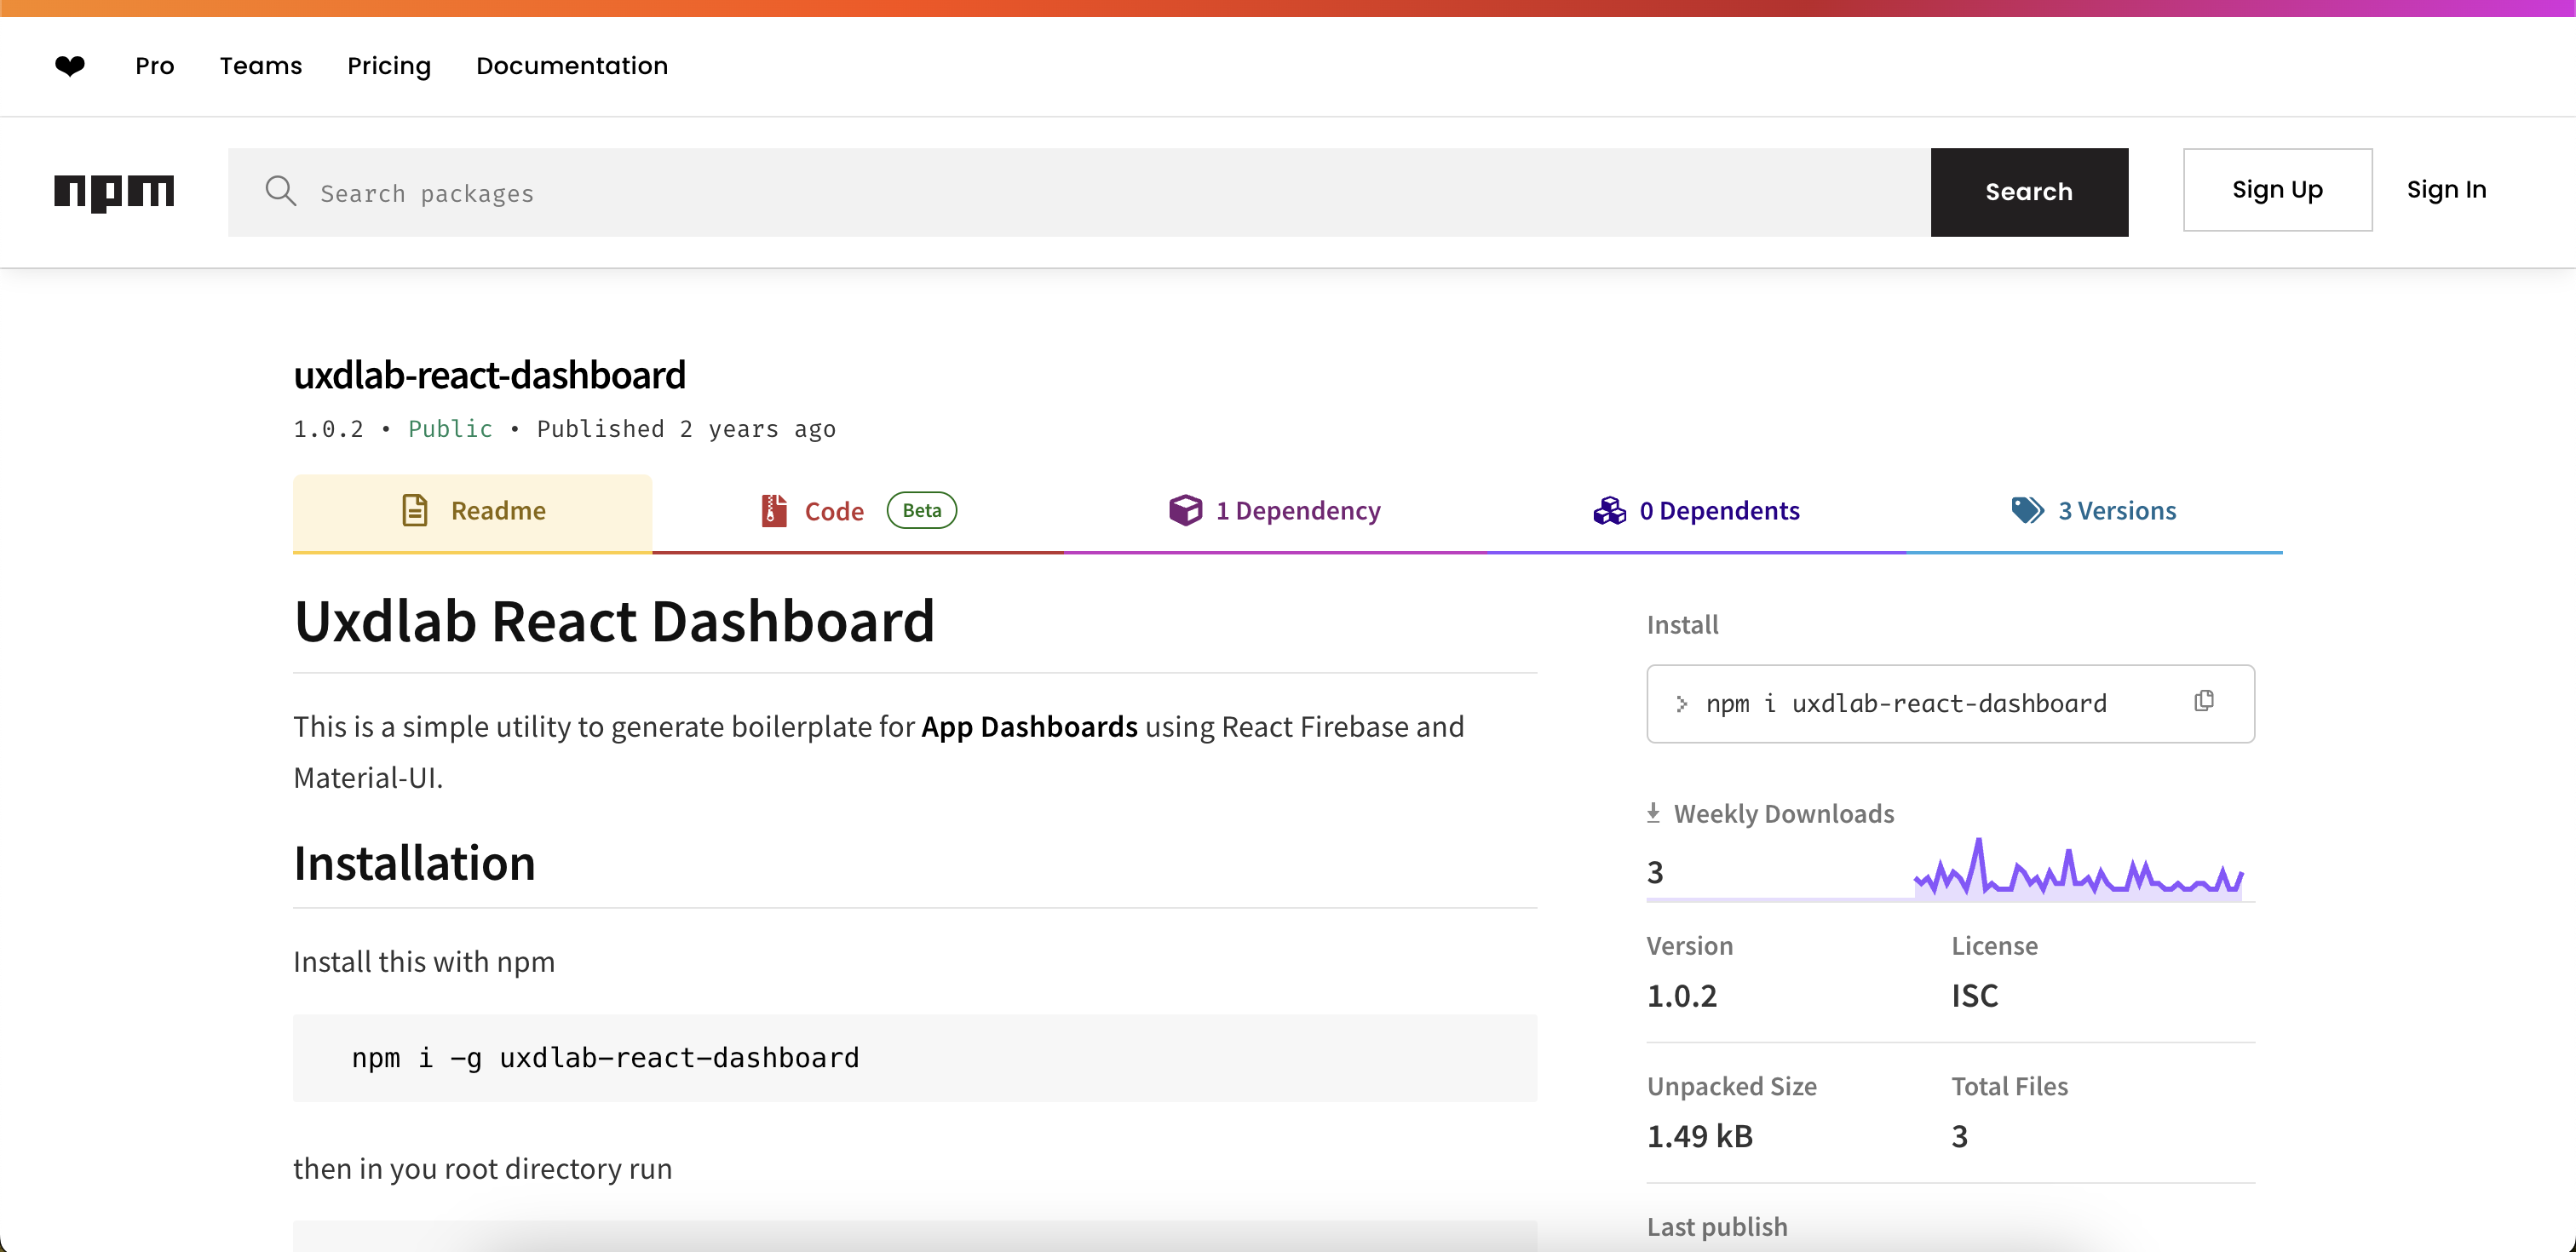
Task: Click the Beta badge beside Code
Action: click(921, 510)
